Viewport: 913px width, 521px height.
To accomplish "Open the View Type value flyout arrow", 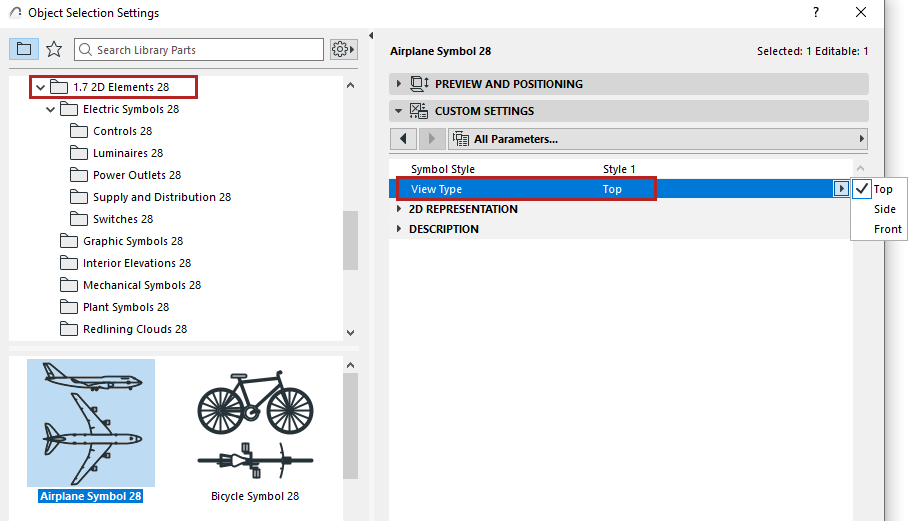I will [x=841, y=189].
